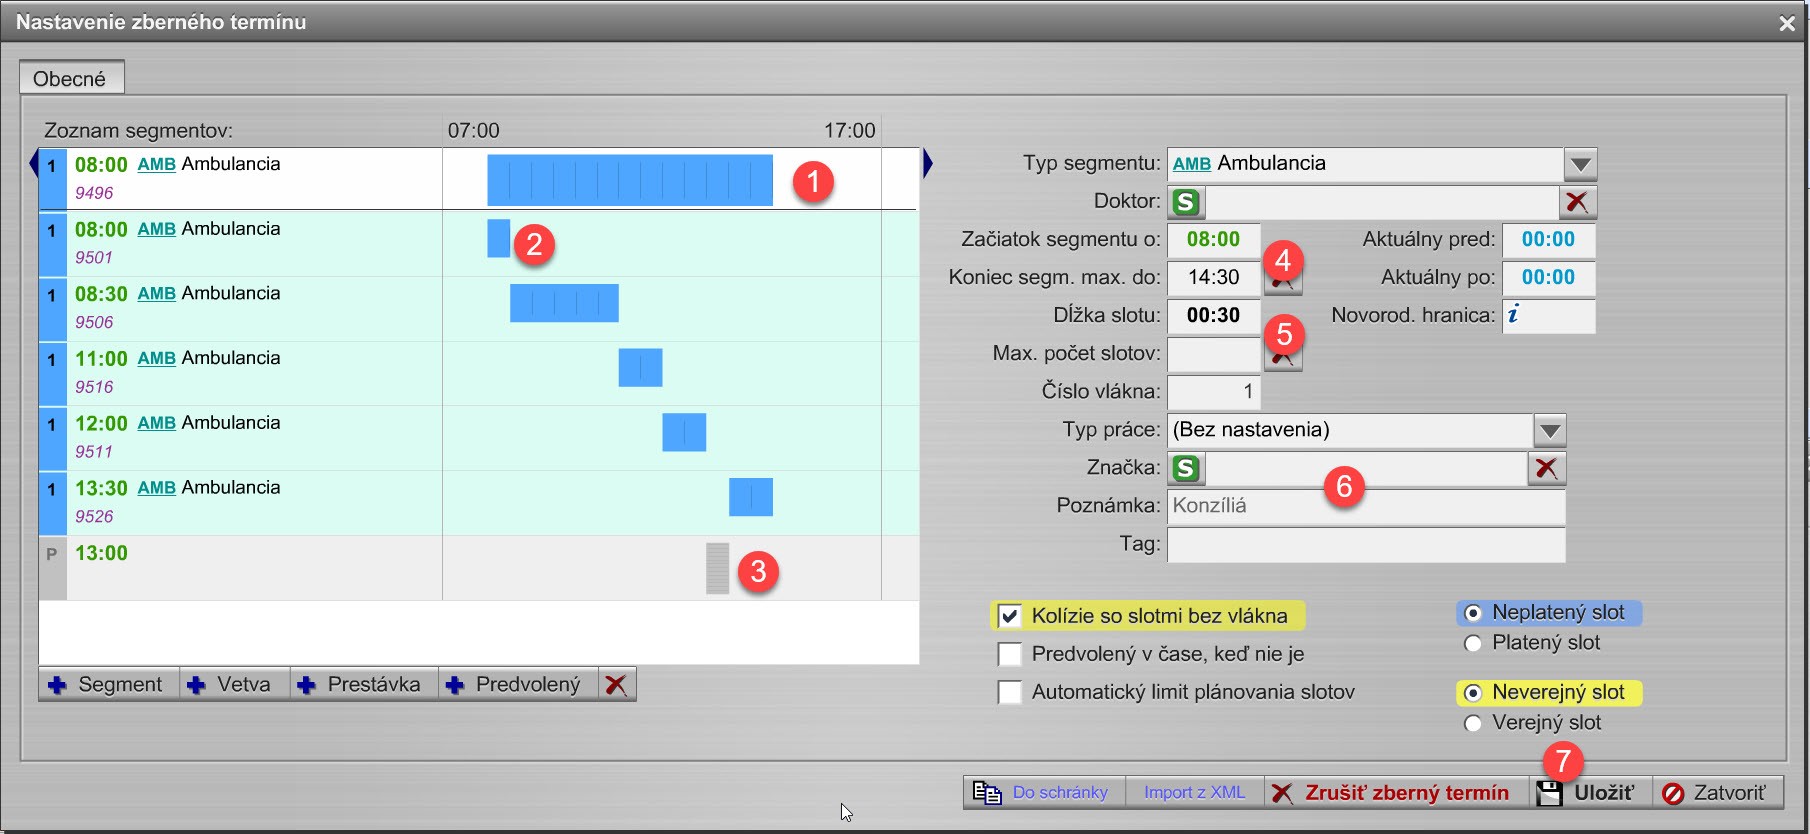Click the info icon in Novorod. hranica
Viewport: 1810px width, 834px height.
point(1513,315)
